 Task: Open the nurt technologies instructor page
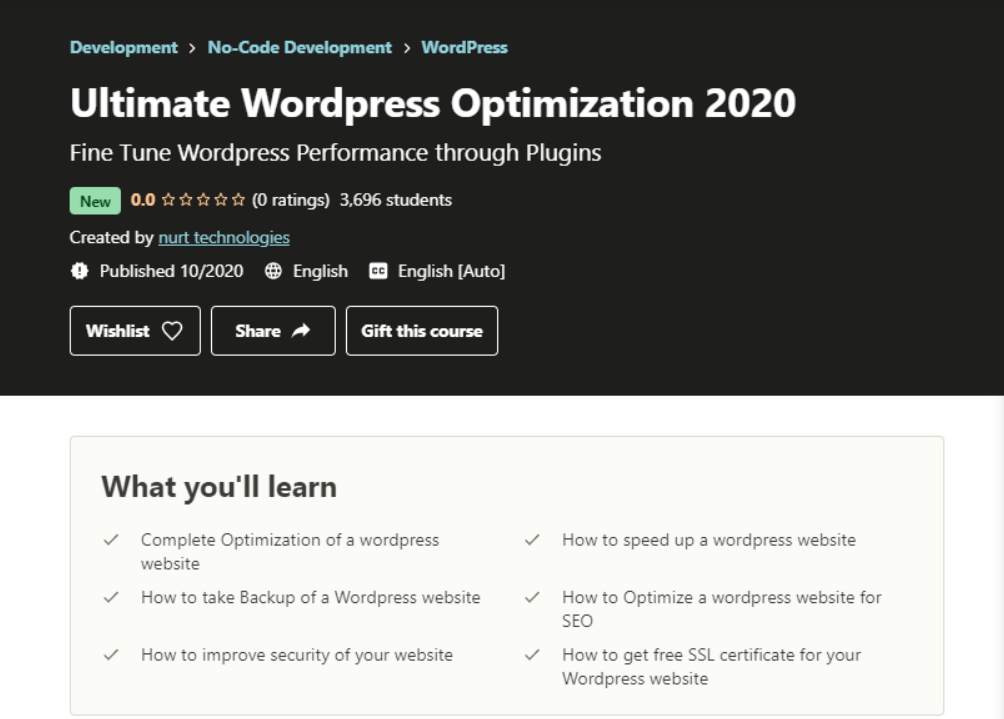click(x=223, y=238)
